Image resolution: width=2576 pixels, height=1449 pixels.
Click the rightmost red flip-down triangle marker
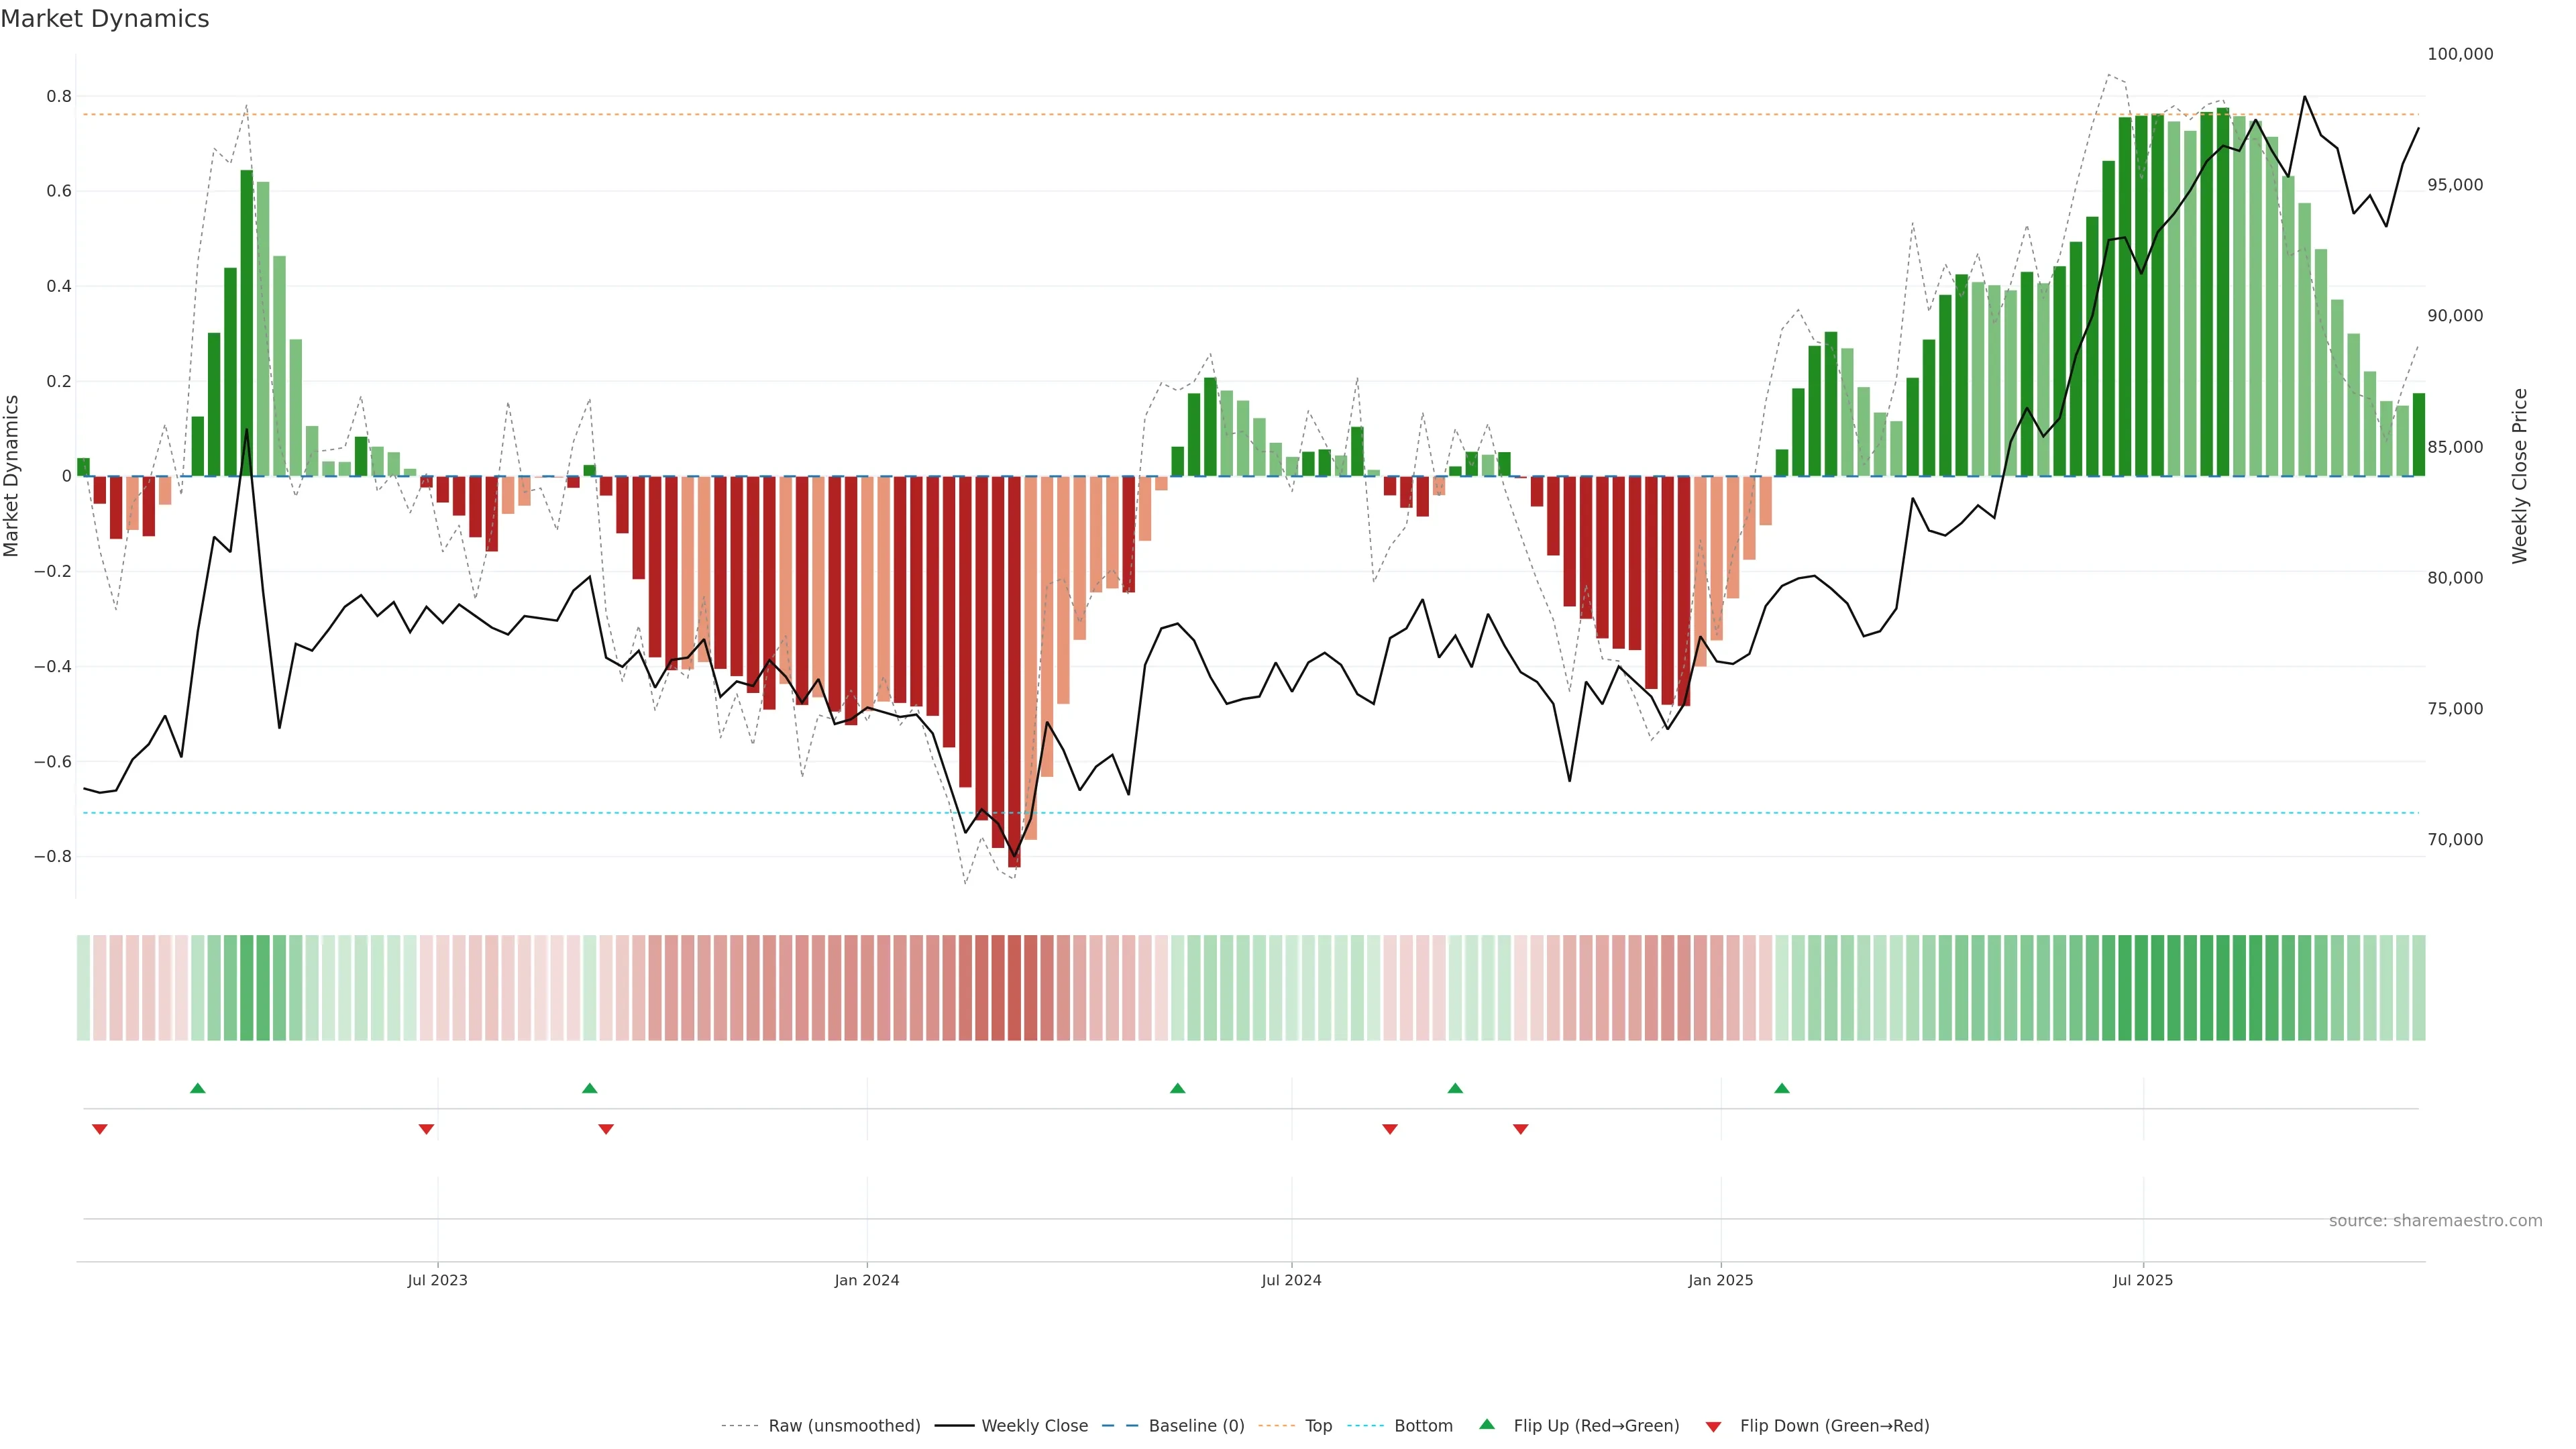(x=1521, y=1129)
